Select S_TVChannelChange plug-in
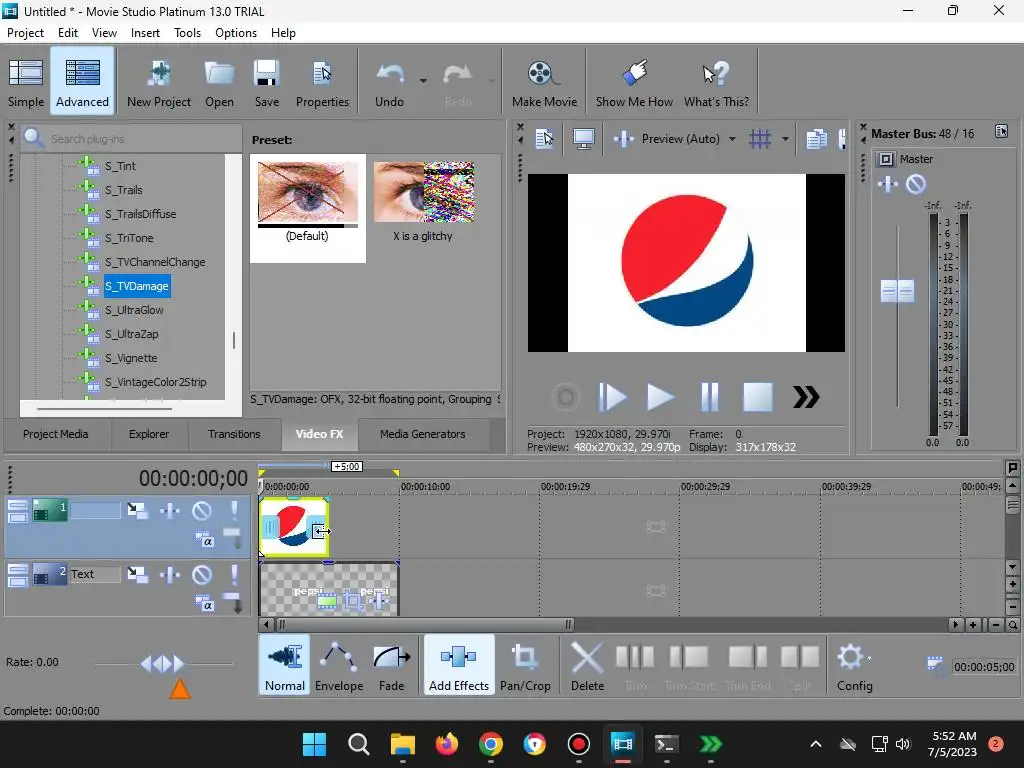This screenshot has height=768, width=1024. pos(155,262)
